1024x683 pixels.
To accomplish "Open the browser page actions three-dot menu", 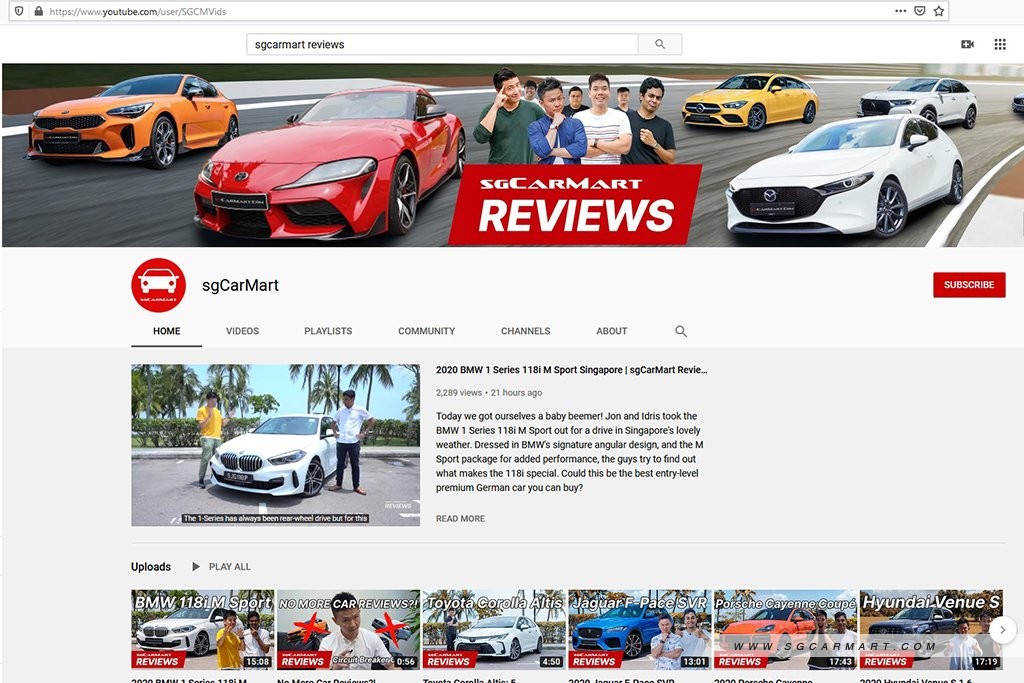I will point(901,11).
